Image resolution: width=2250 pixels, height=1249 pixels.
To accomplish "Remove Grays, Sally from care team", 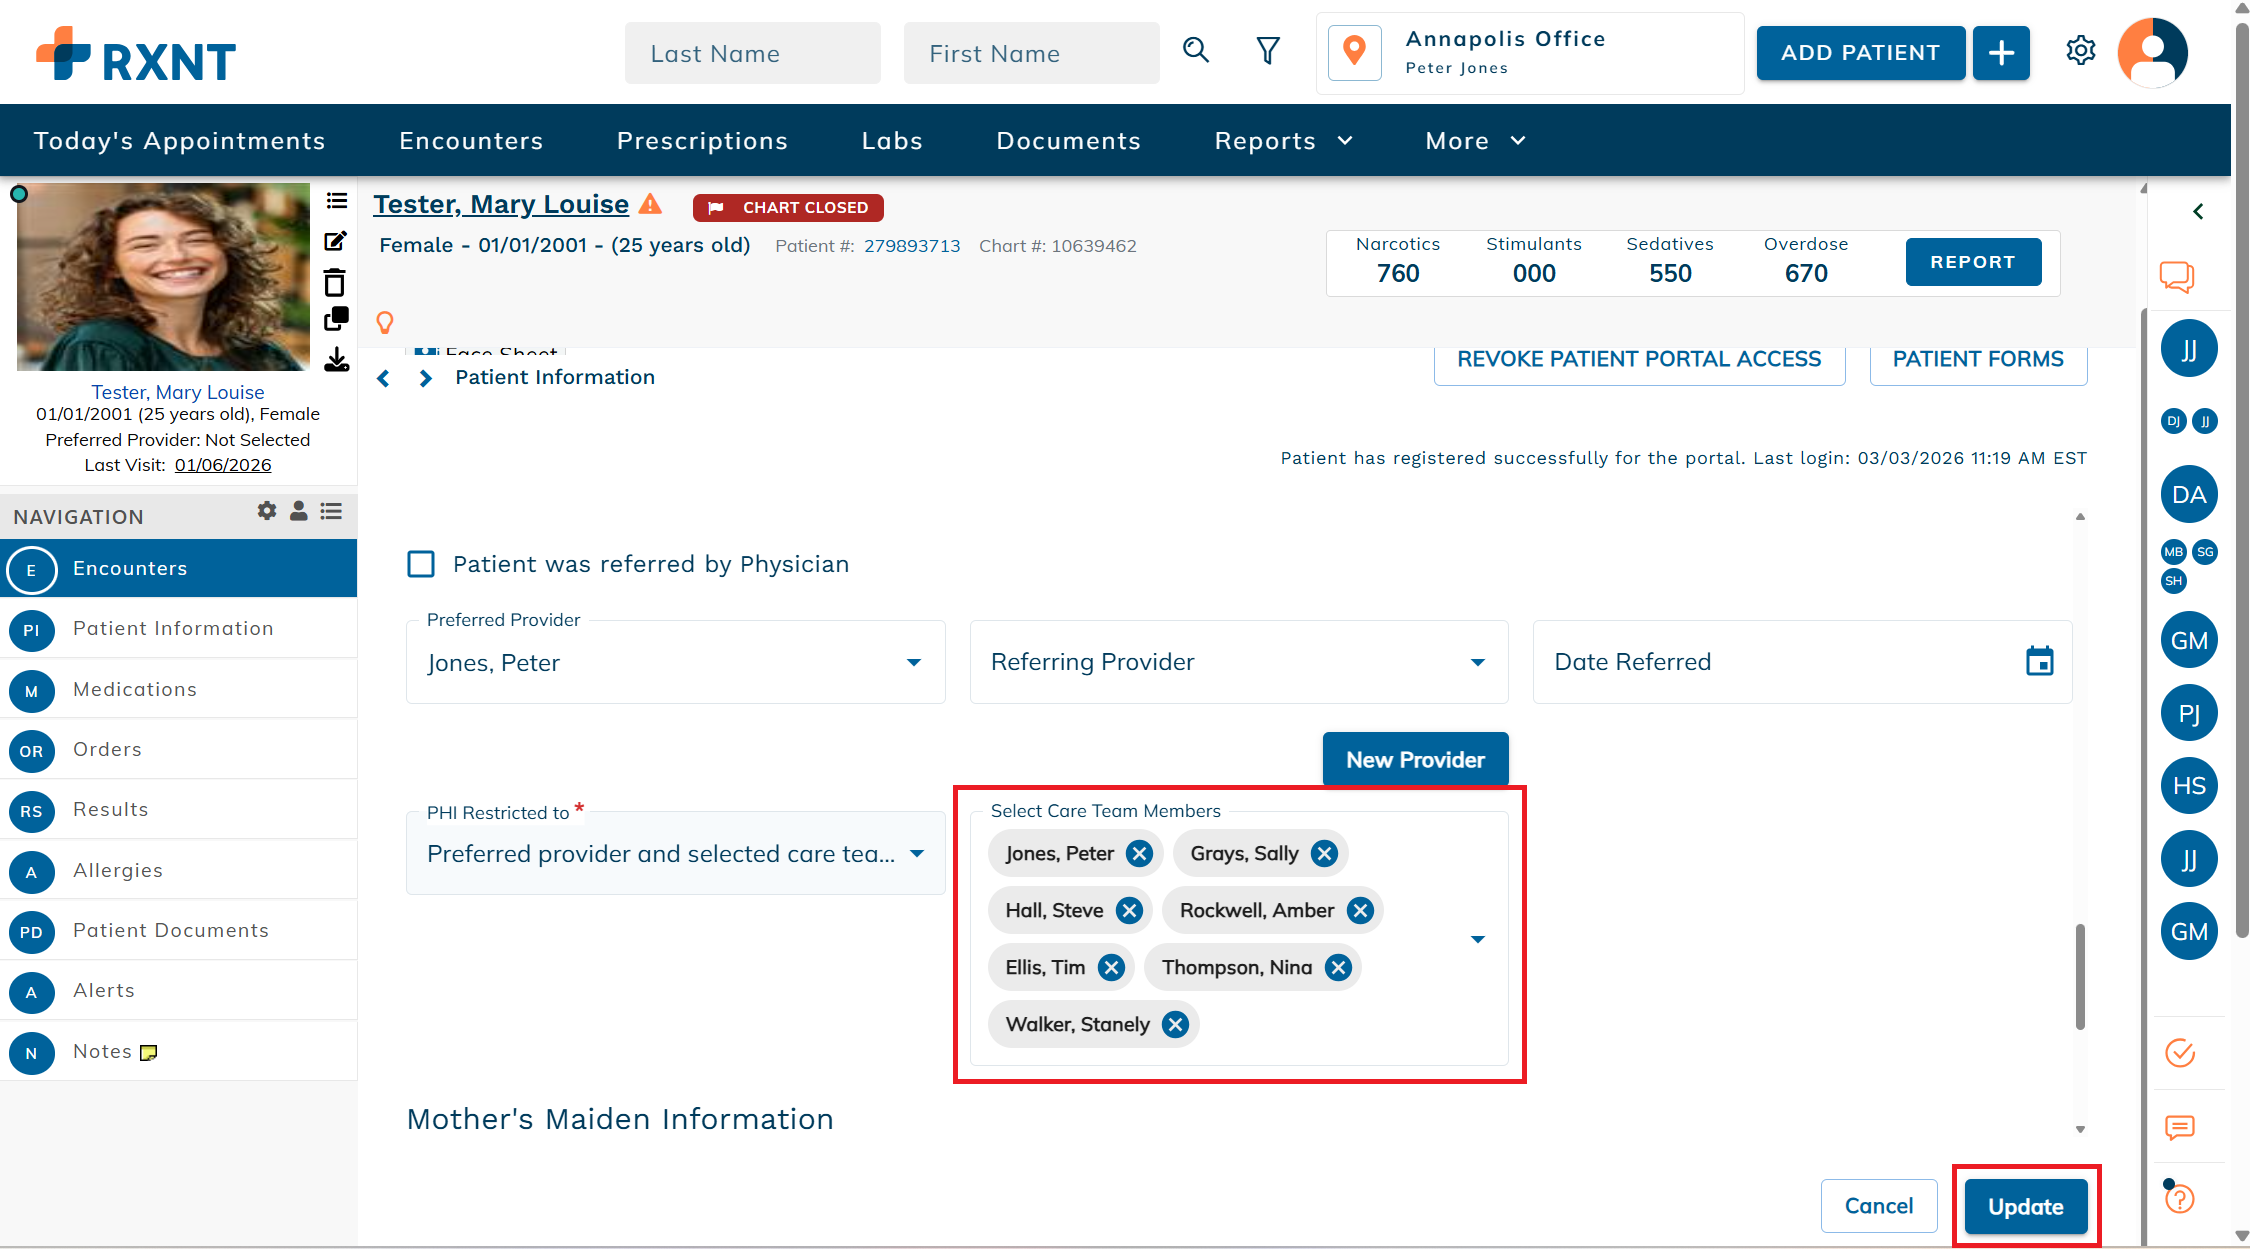I will pyautogui.click(x=1325, y=853).
